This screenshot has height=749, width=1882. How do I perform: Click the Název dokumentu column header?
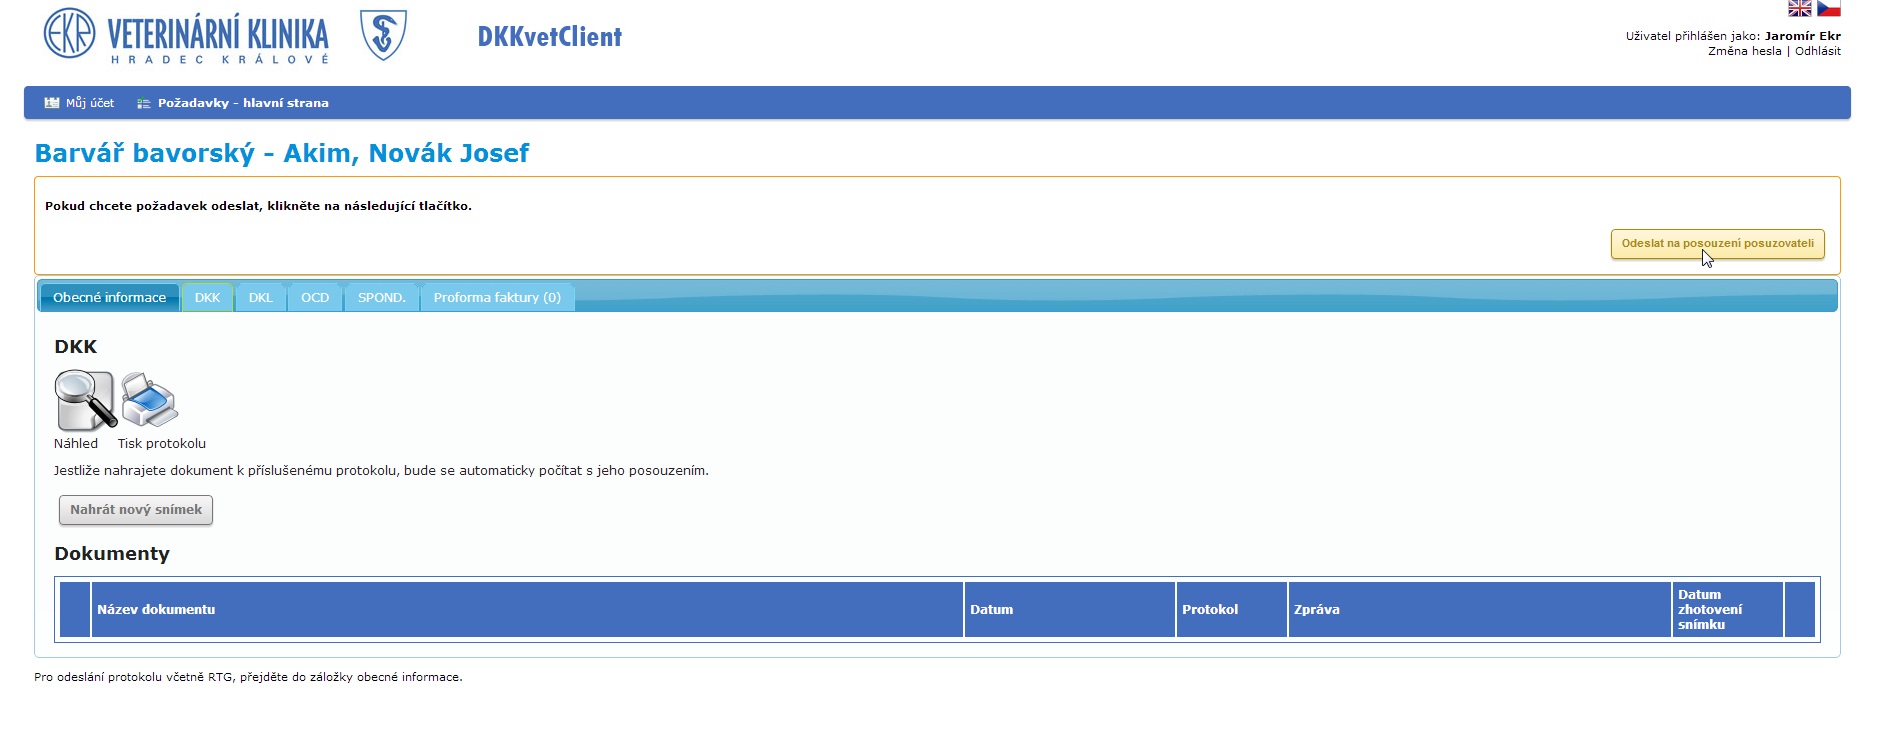pos(156,610)
